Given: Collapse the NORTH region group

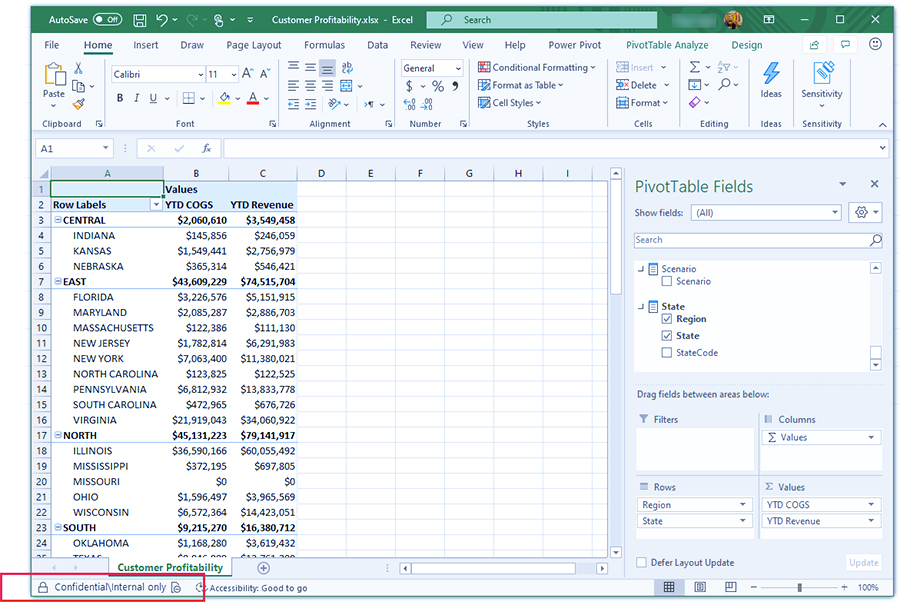Looking at the screenshot, I should (x=58, y=435).
